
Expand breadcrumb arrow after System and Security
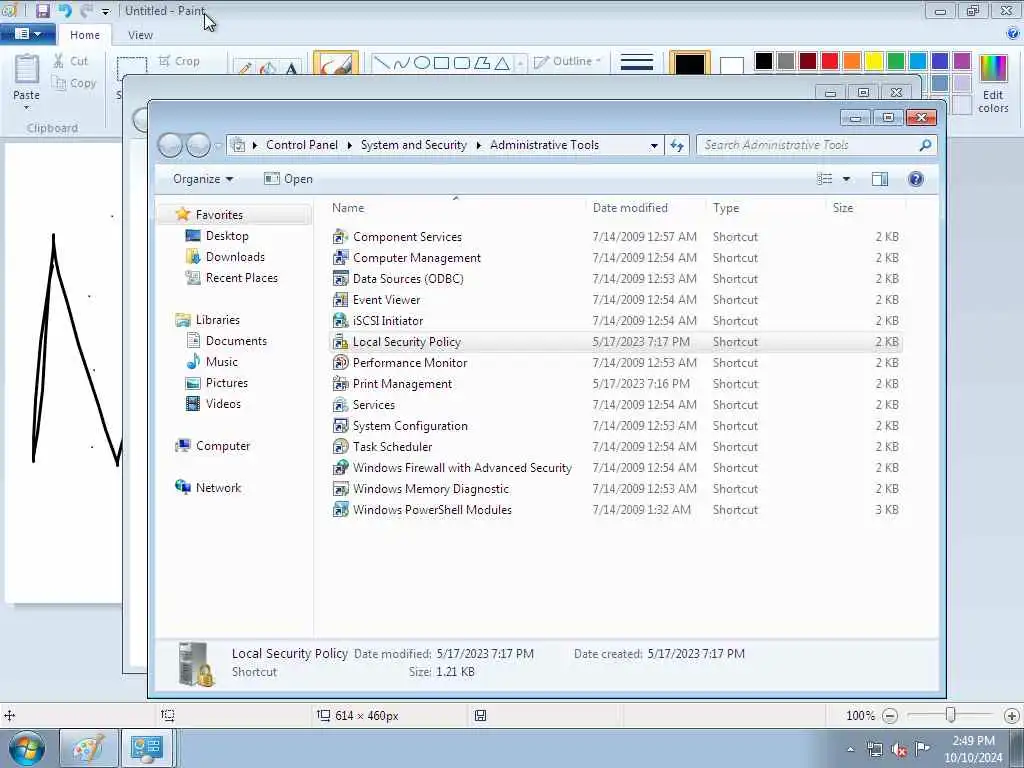pyautogui.click(x=479, y=145)
